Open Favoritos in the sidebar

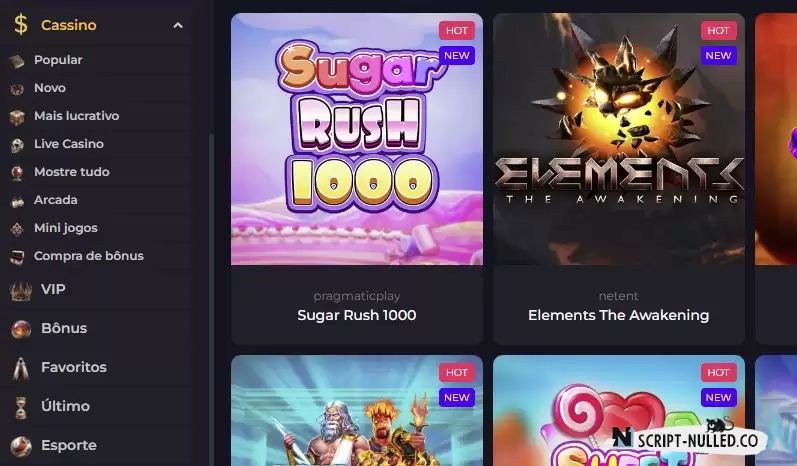(74, 367)
